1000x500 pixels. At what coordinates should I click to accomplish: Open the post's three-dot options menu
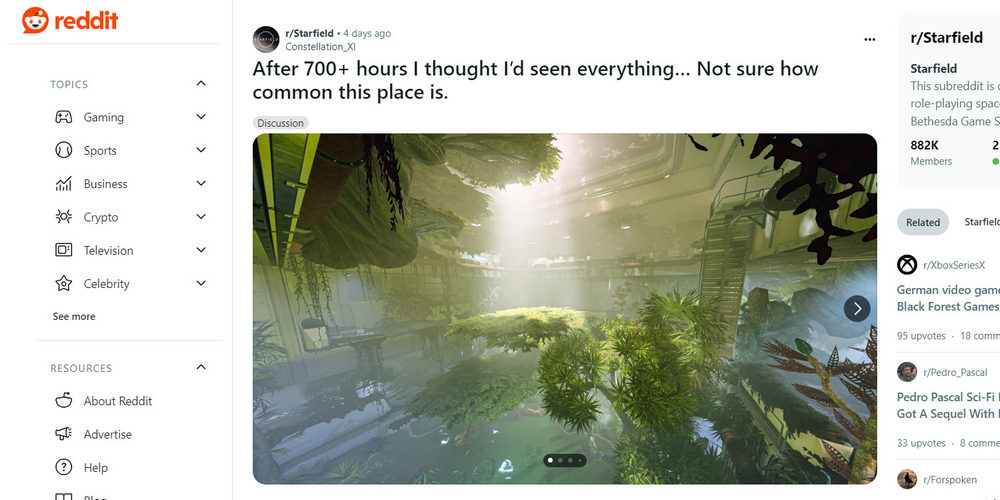pos(869,40)
